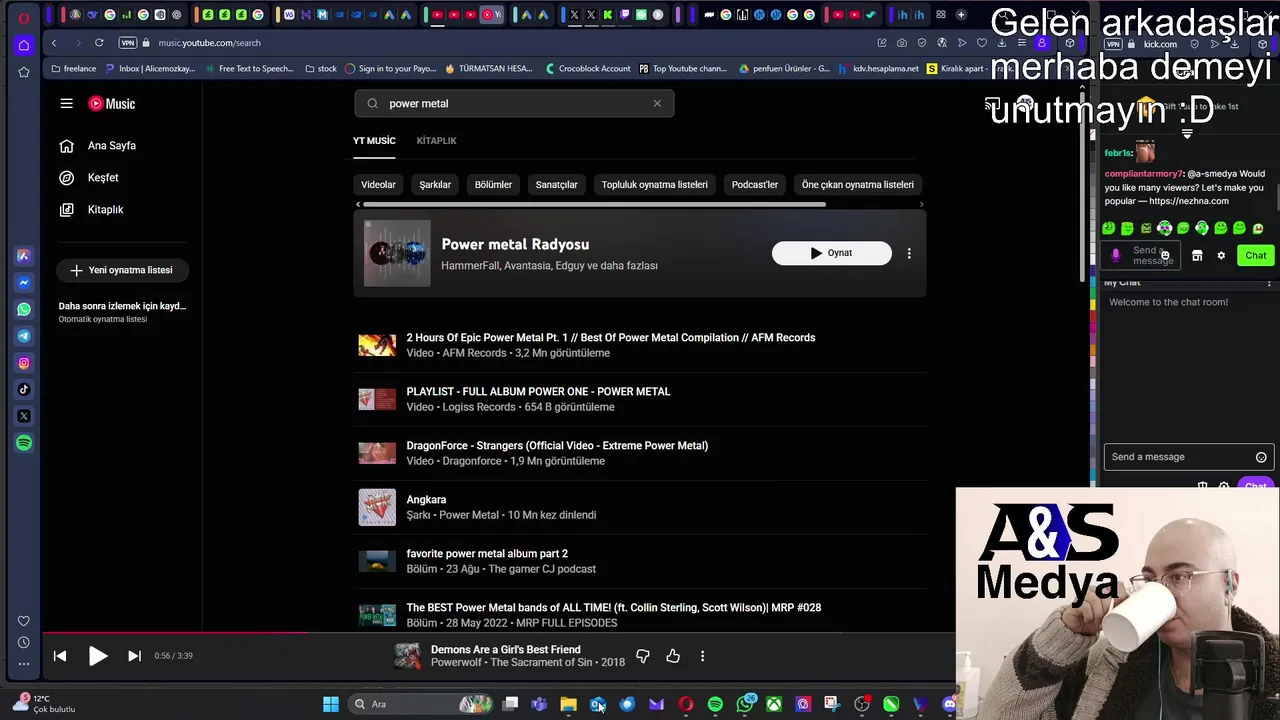The height and width of the screenshot is (720, 1280).
Task: Open Spotify from the taskbar
Action: pos(715,704)
